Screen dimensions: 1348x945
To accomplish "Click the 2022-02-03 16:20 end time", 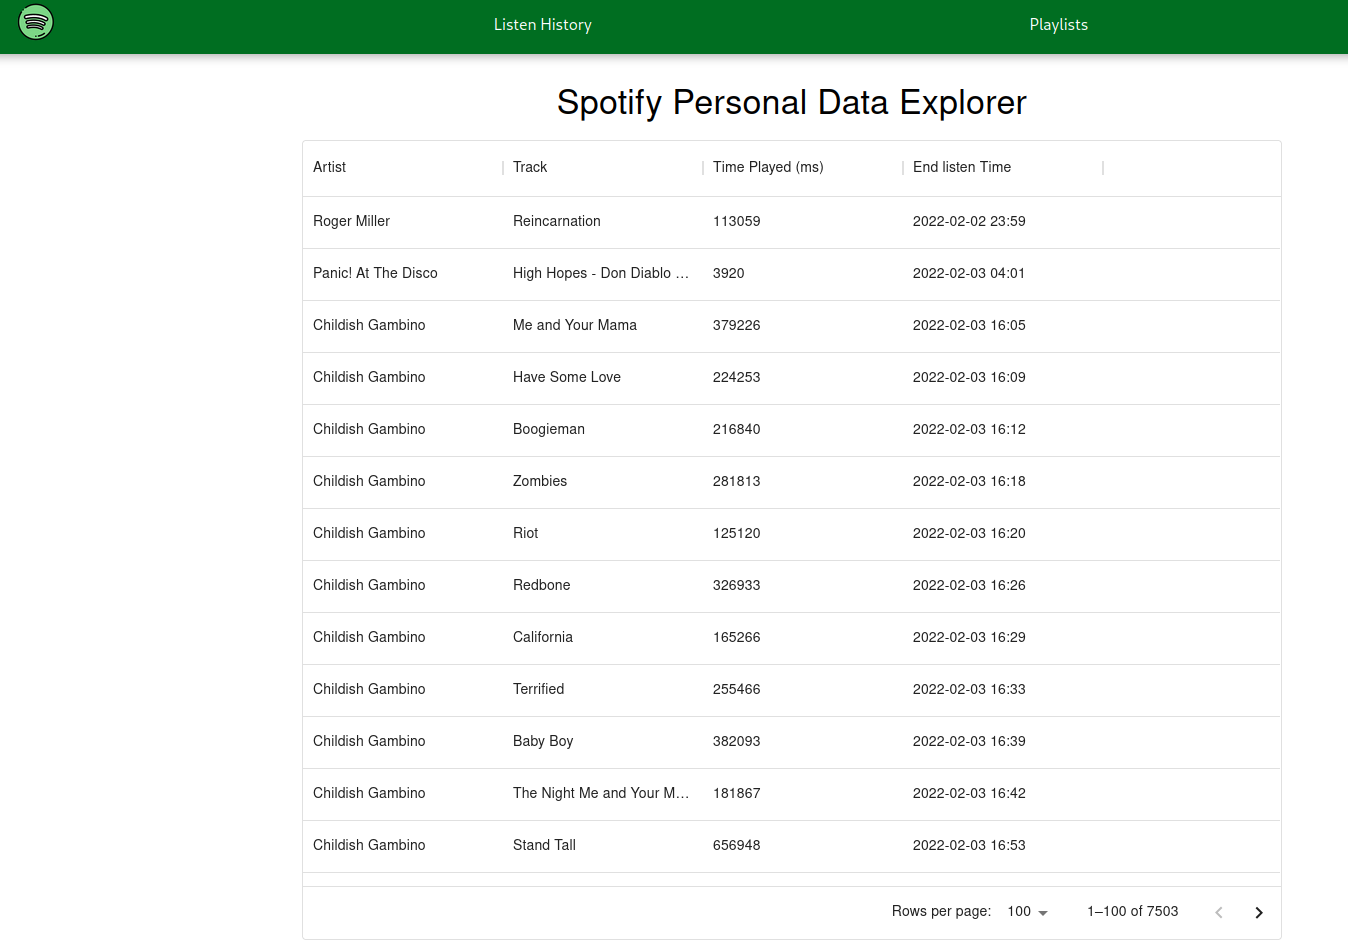I will [x=969, y=533].
